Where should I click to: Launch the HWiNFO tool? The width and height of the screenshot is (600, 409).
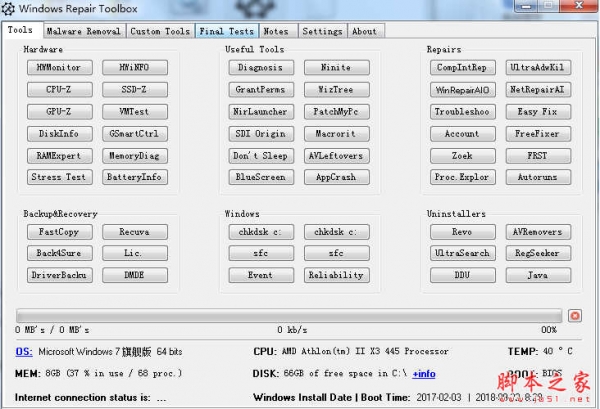(x=135, y=68)
